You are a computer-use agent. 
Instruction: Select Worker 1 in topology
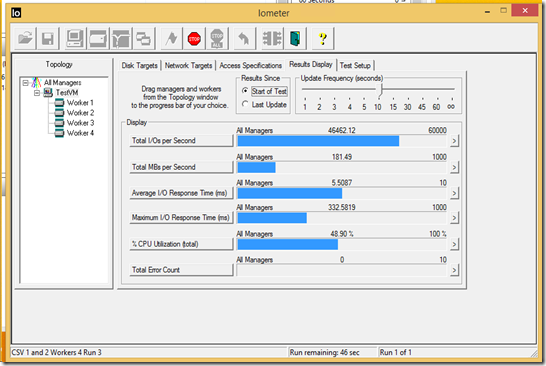point(80,103)
